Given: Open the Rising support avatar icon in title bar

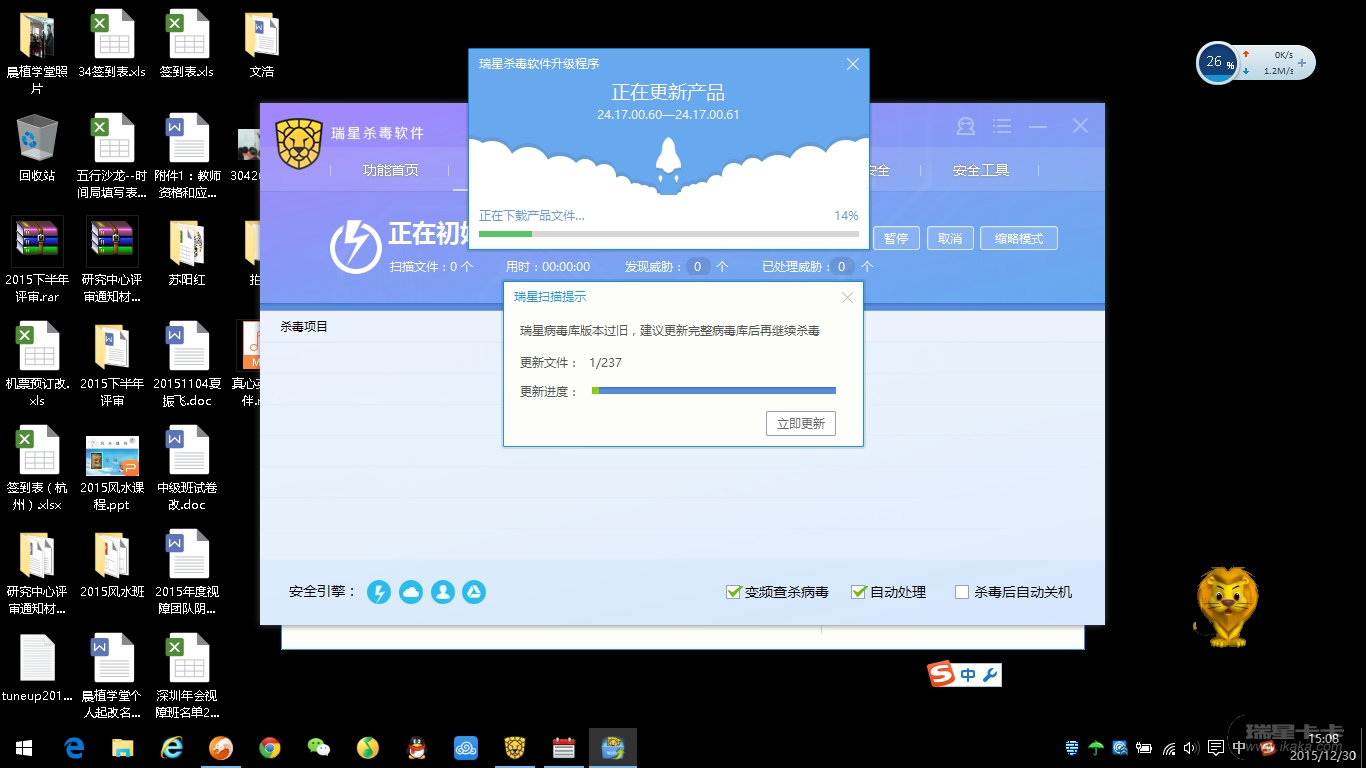Looking at the screenshot, I should tap(966, 126).
